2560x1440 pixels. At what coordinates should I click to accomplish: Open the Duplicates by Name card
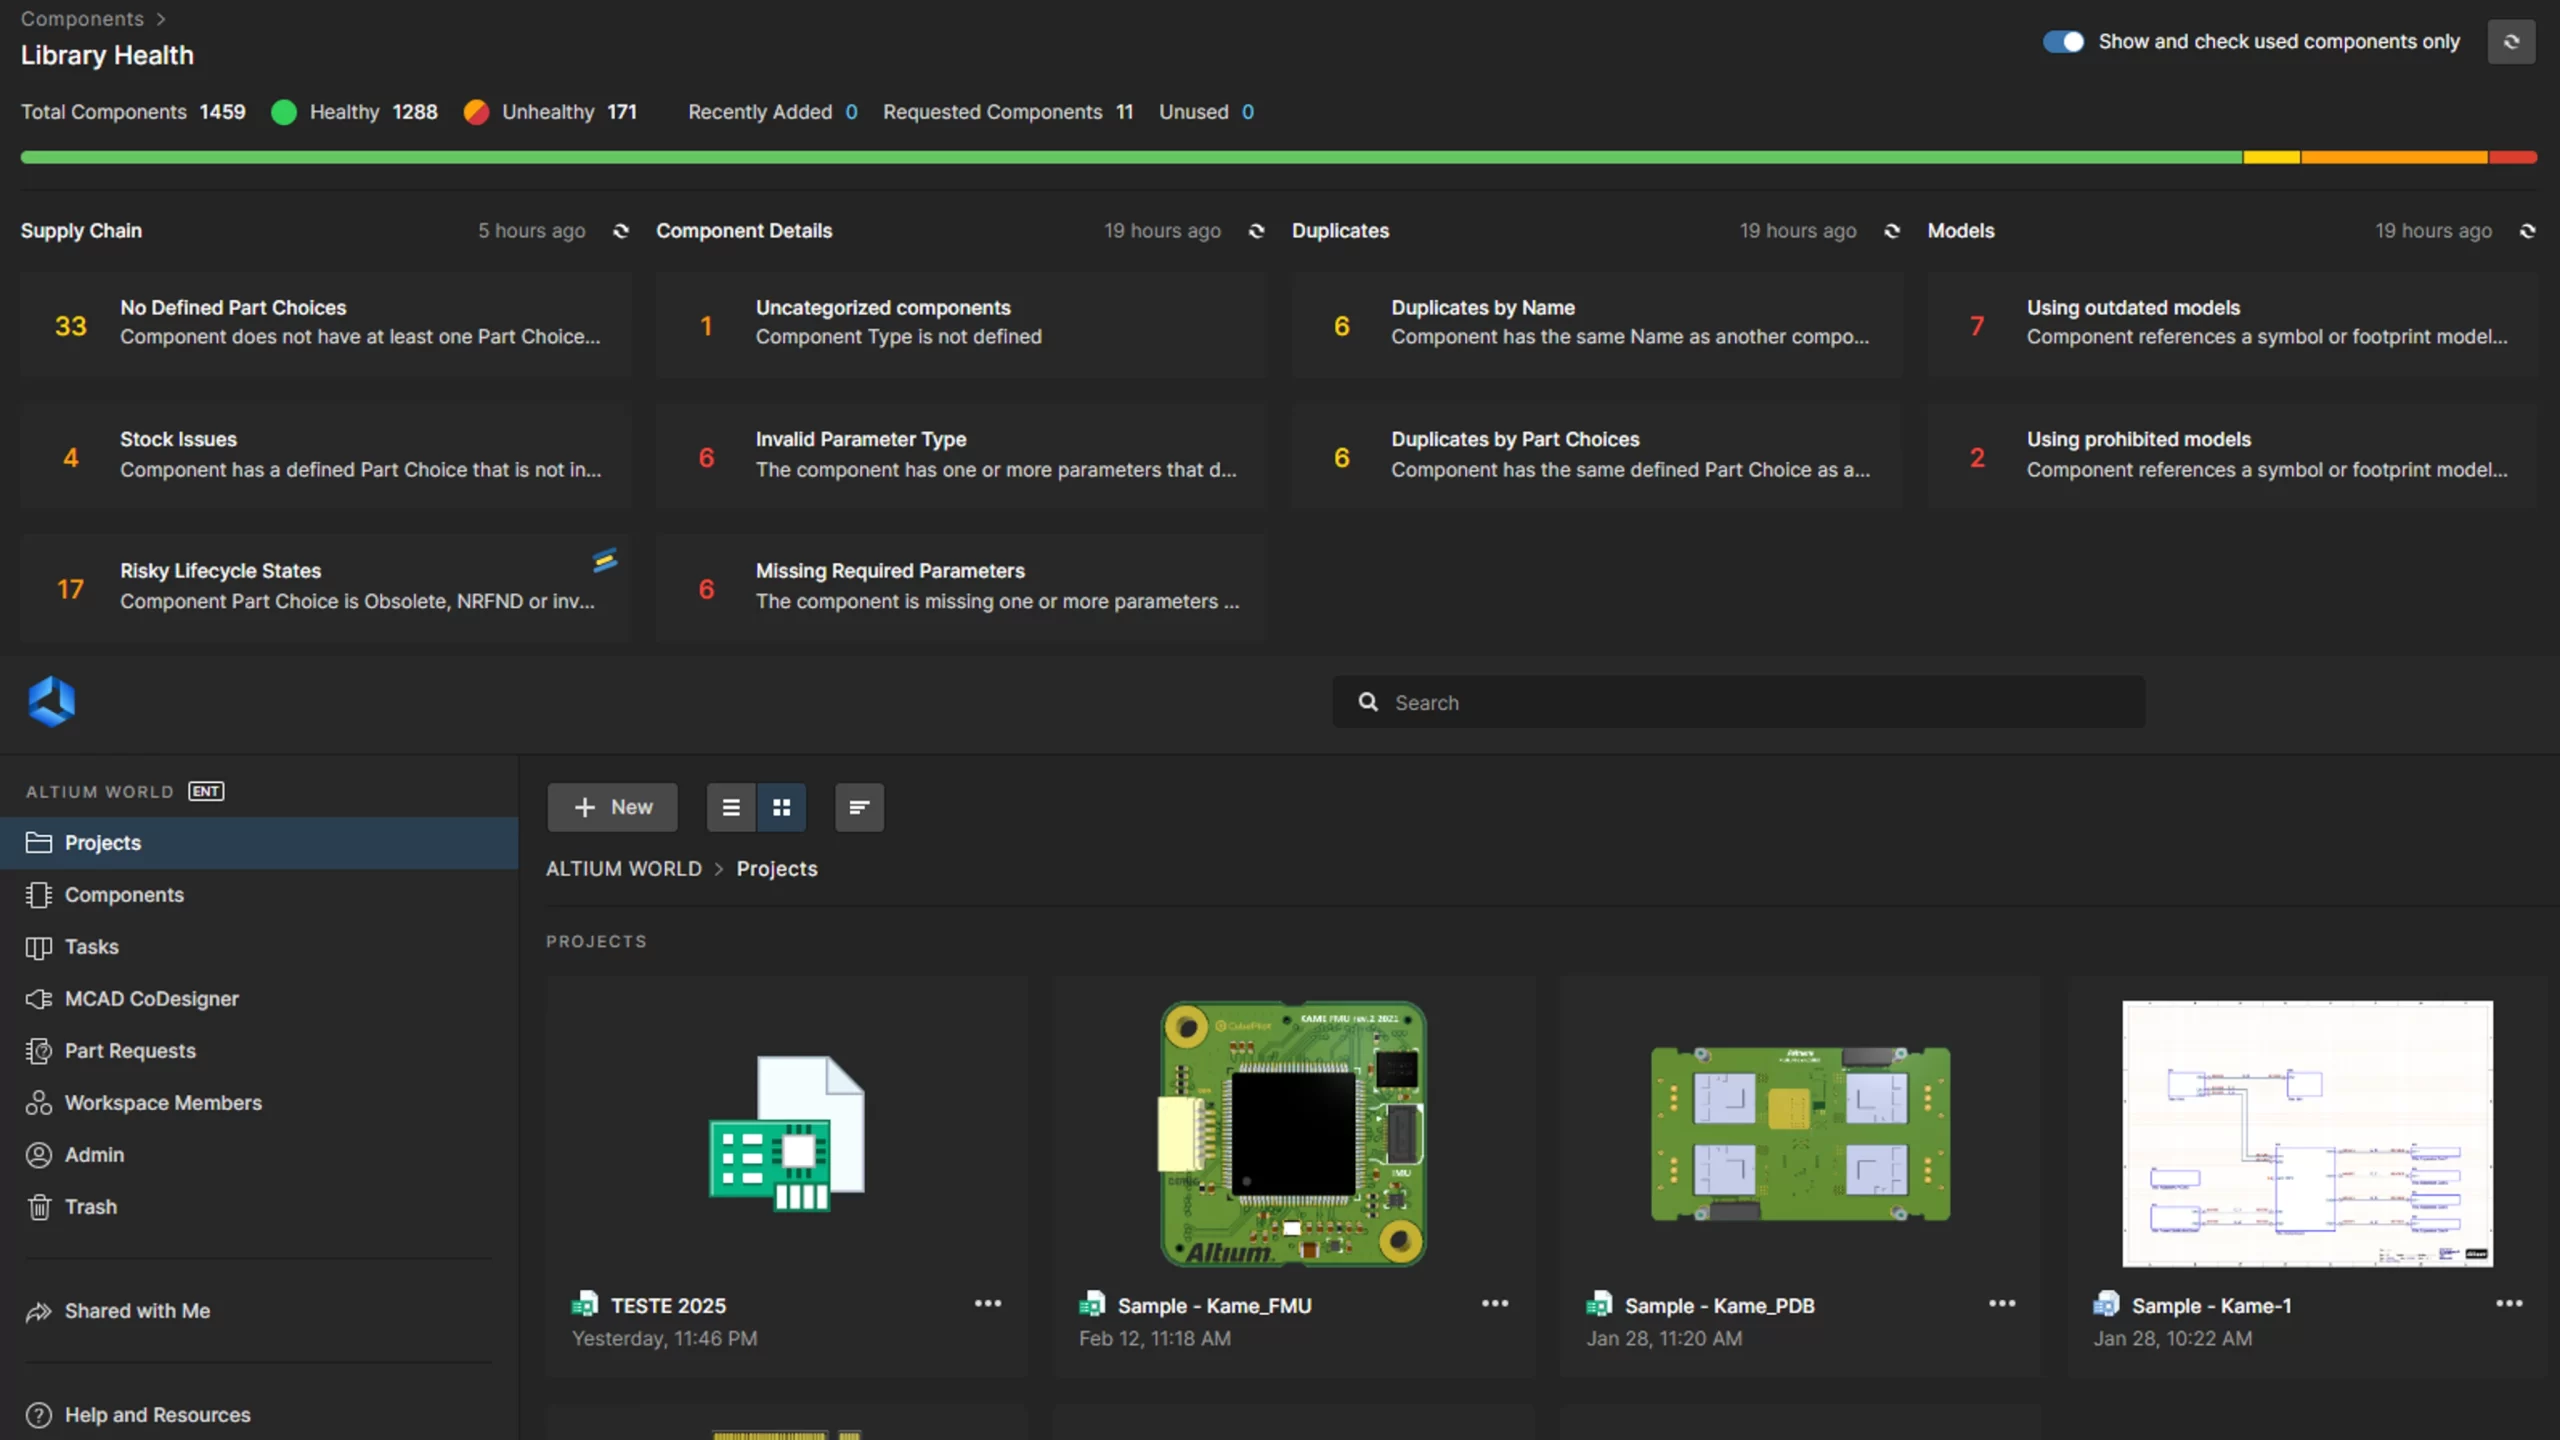point(1597,324)
